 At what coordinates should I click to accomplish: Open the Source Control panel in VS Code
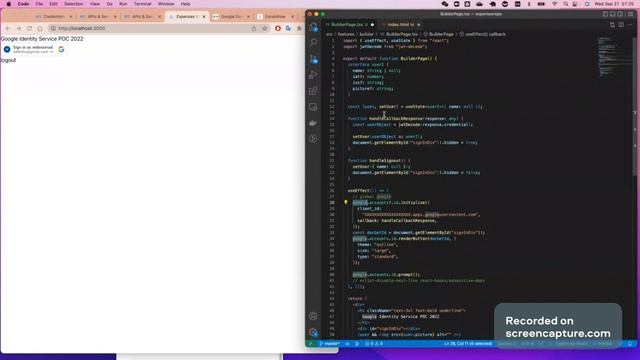point(313,59)
